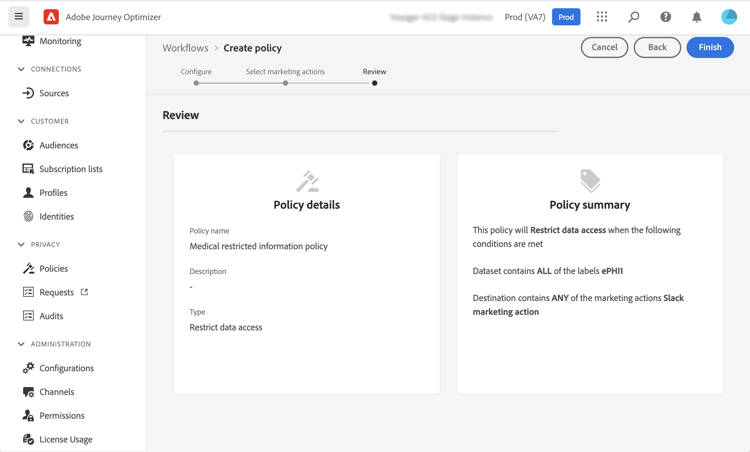Open the notifications bell
The height and width of the screenshot is (452, 750).
697,17
